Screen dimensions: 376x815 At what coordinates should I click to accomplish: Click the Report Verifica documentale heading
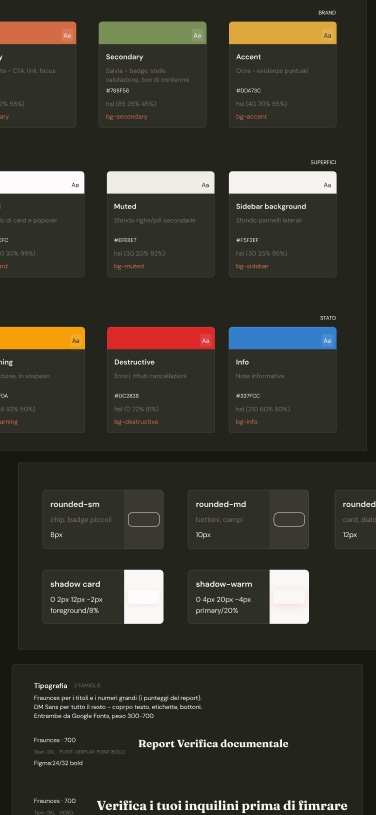click(213, 744)
